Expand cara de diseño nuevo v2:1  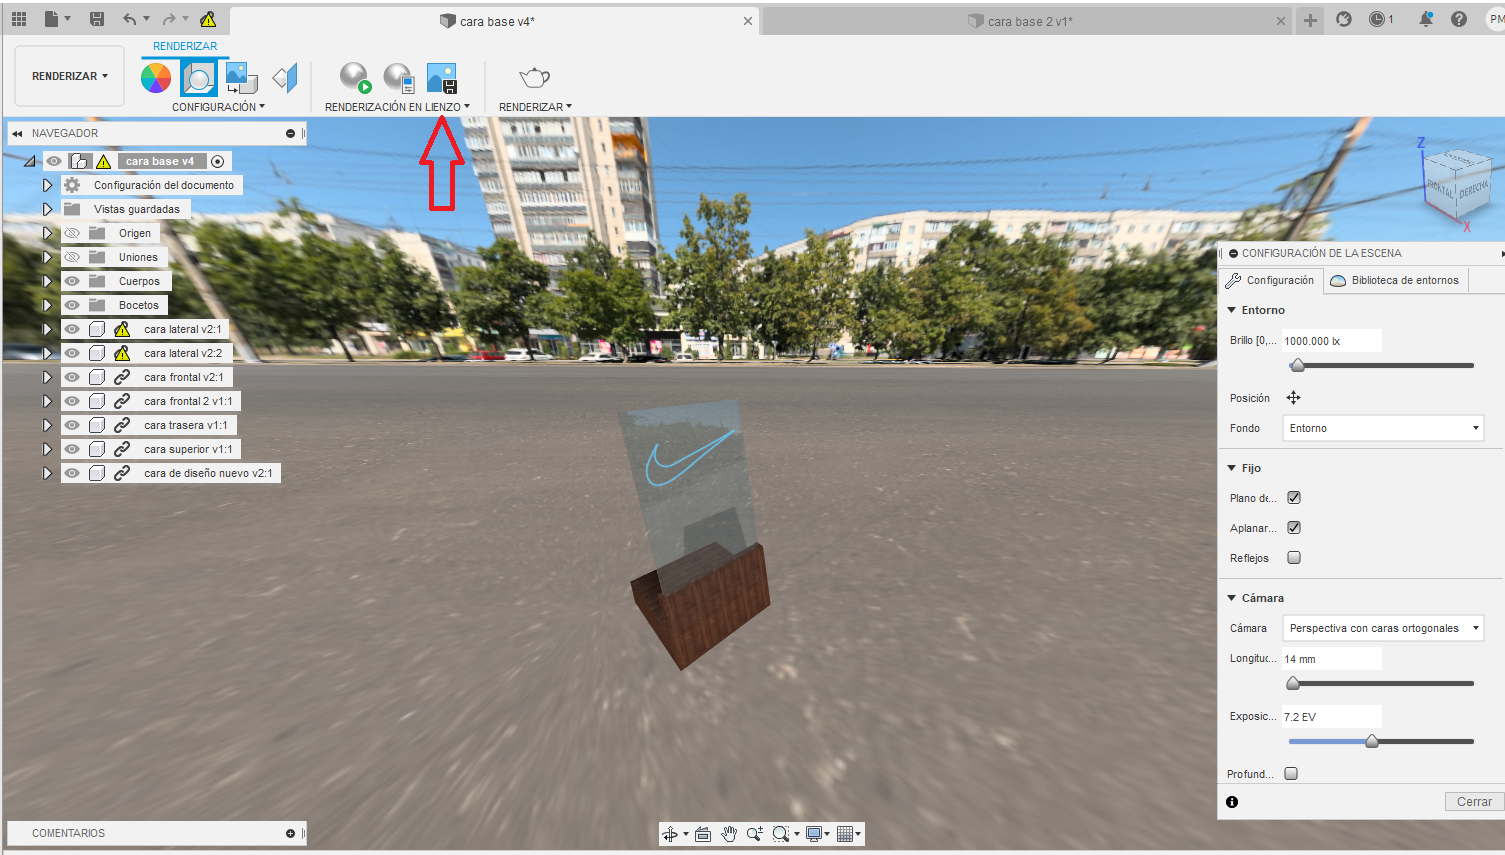coord(47,473)
